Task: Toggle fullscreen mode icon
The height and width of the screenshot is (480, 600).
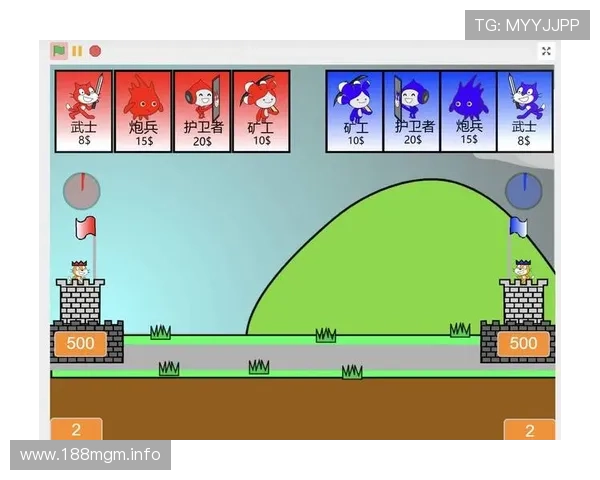Action: [x=546, y=51]
